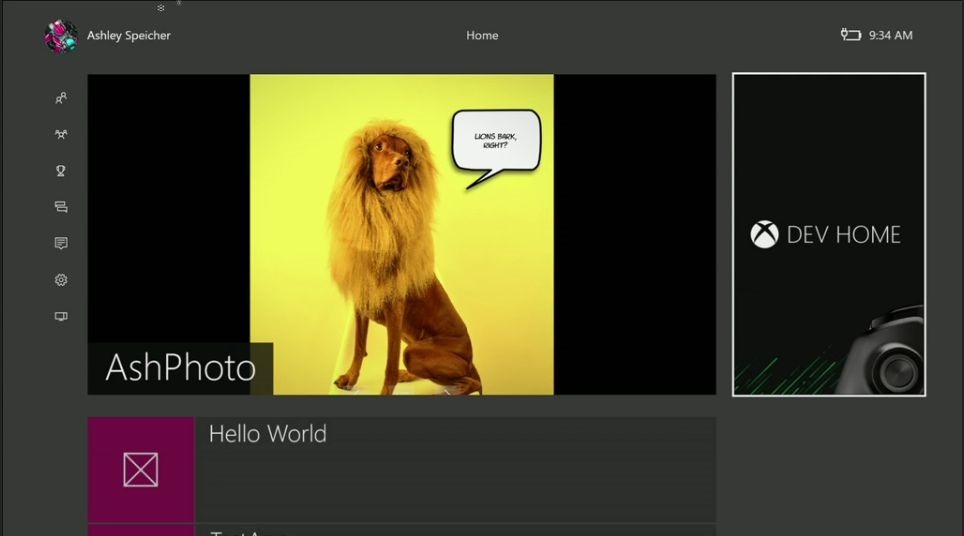The image size is (964, 536).
Task: Select the partially visible app below Hello World
Action: (x=401, y=530)
